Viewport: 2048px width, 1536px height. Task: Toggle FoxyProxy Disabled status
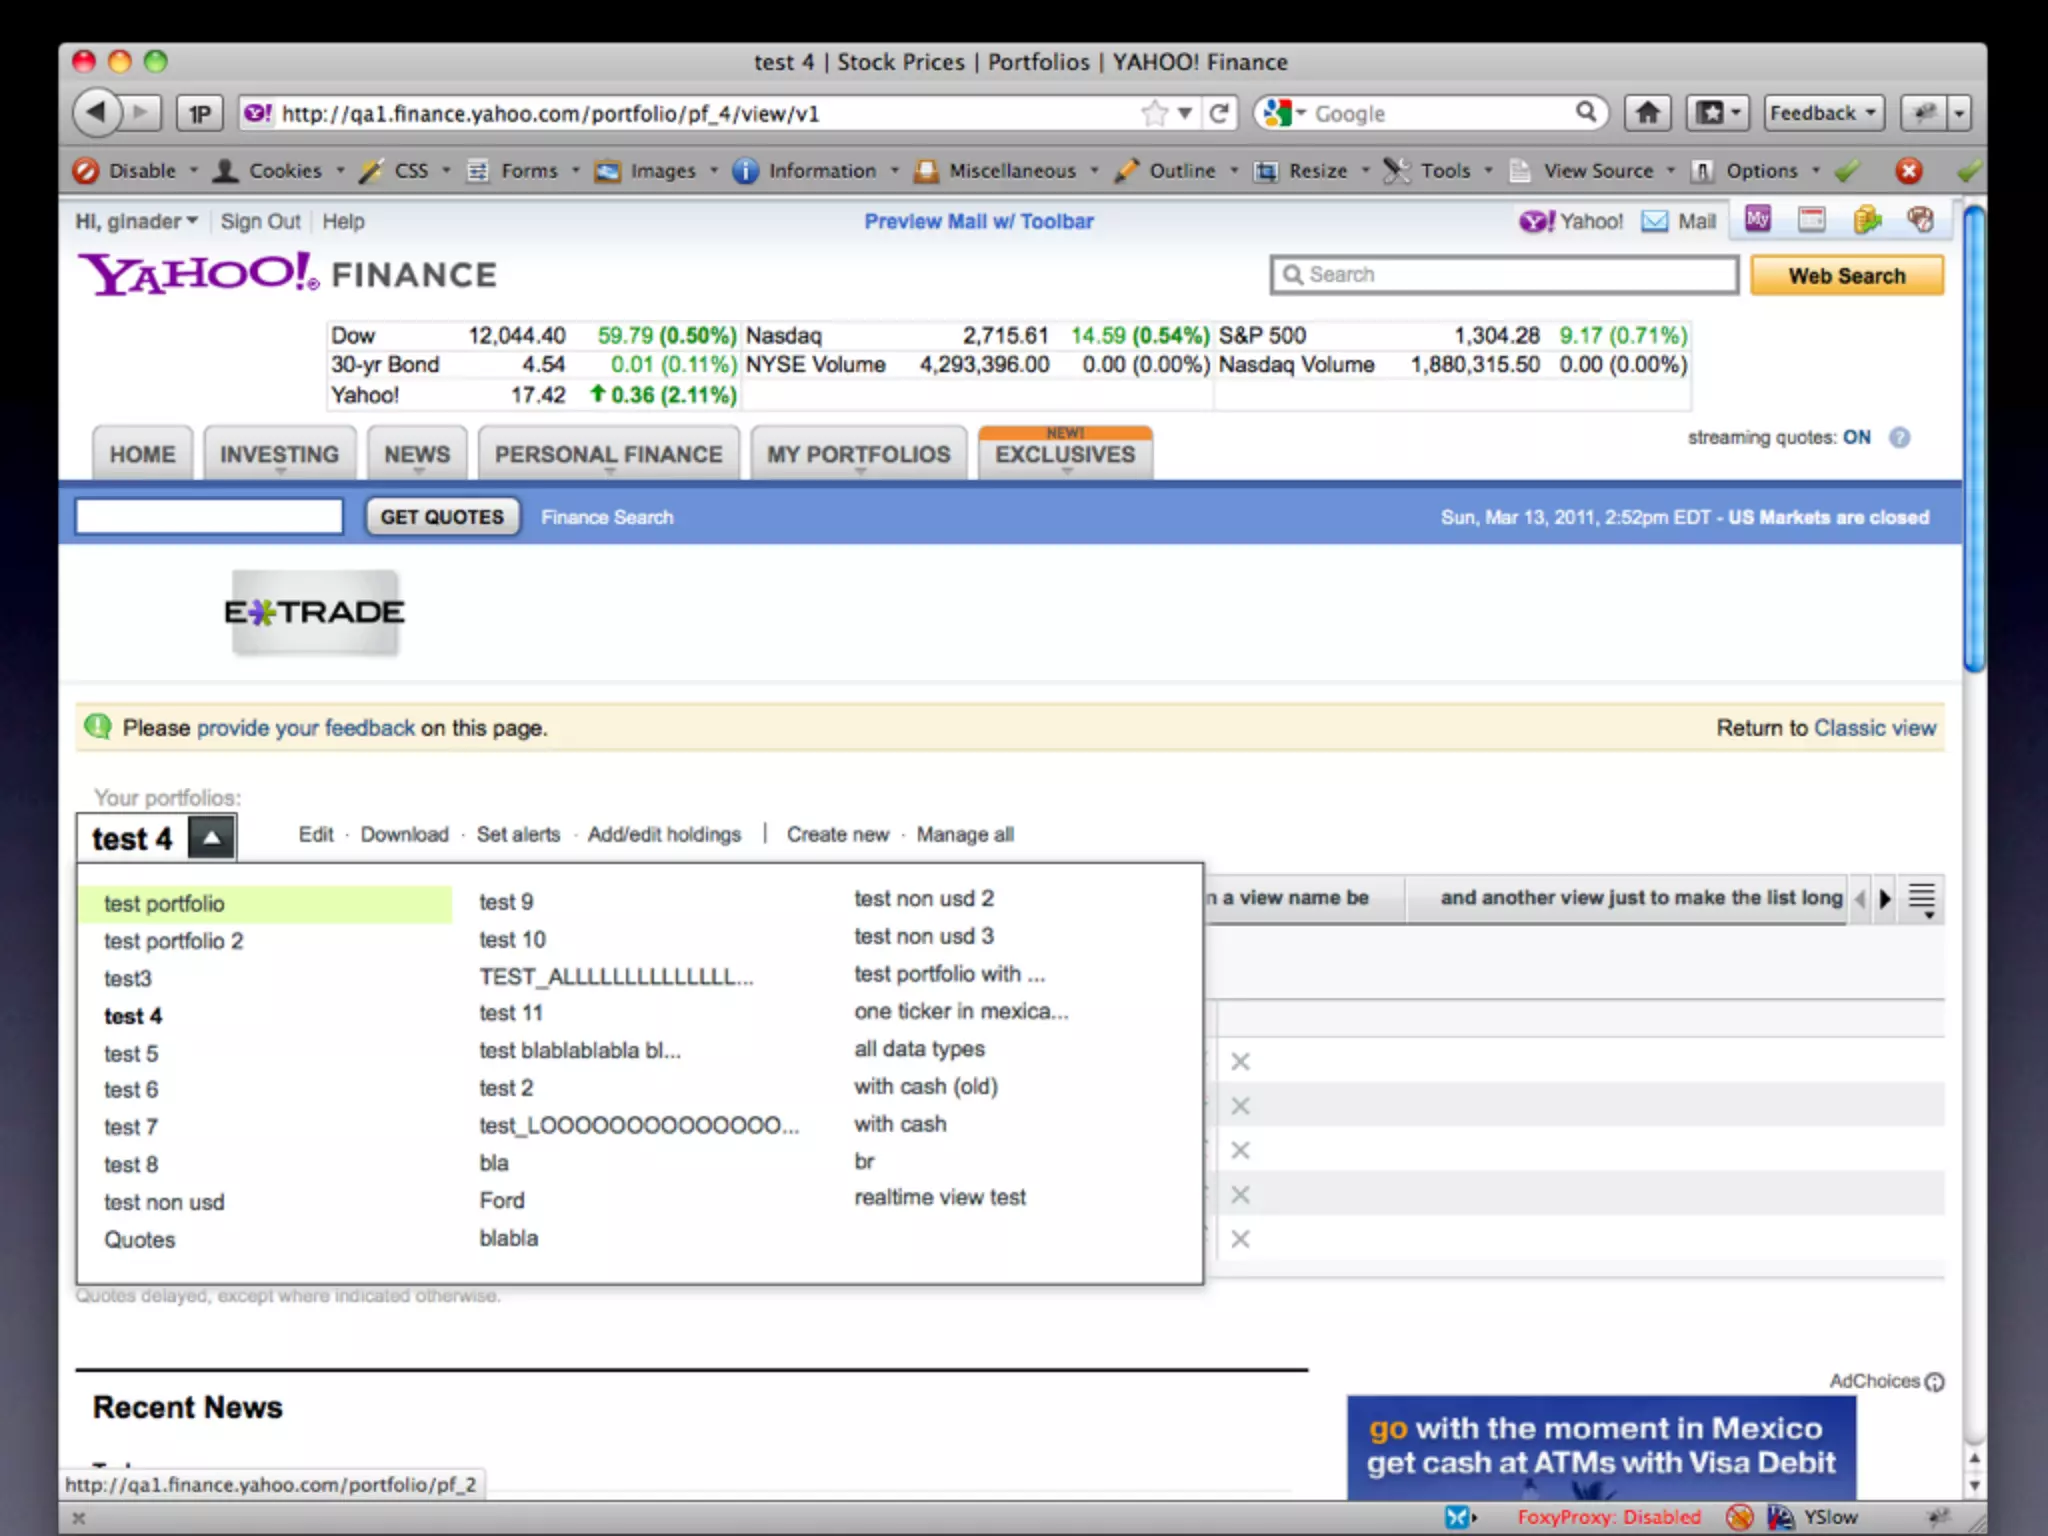1608,1517
